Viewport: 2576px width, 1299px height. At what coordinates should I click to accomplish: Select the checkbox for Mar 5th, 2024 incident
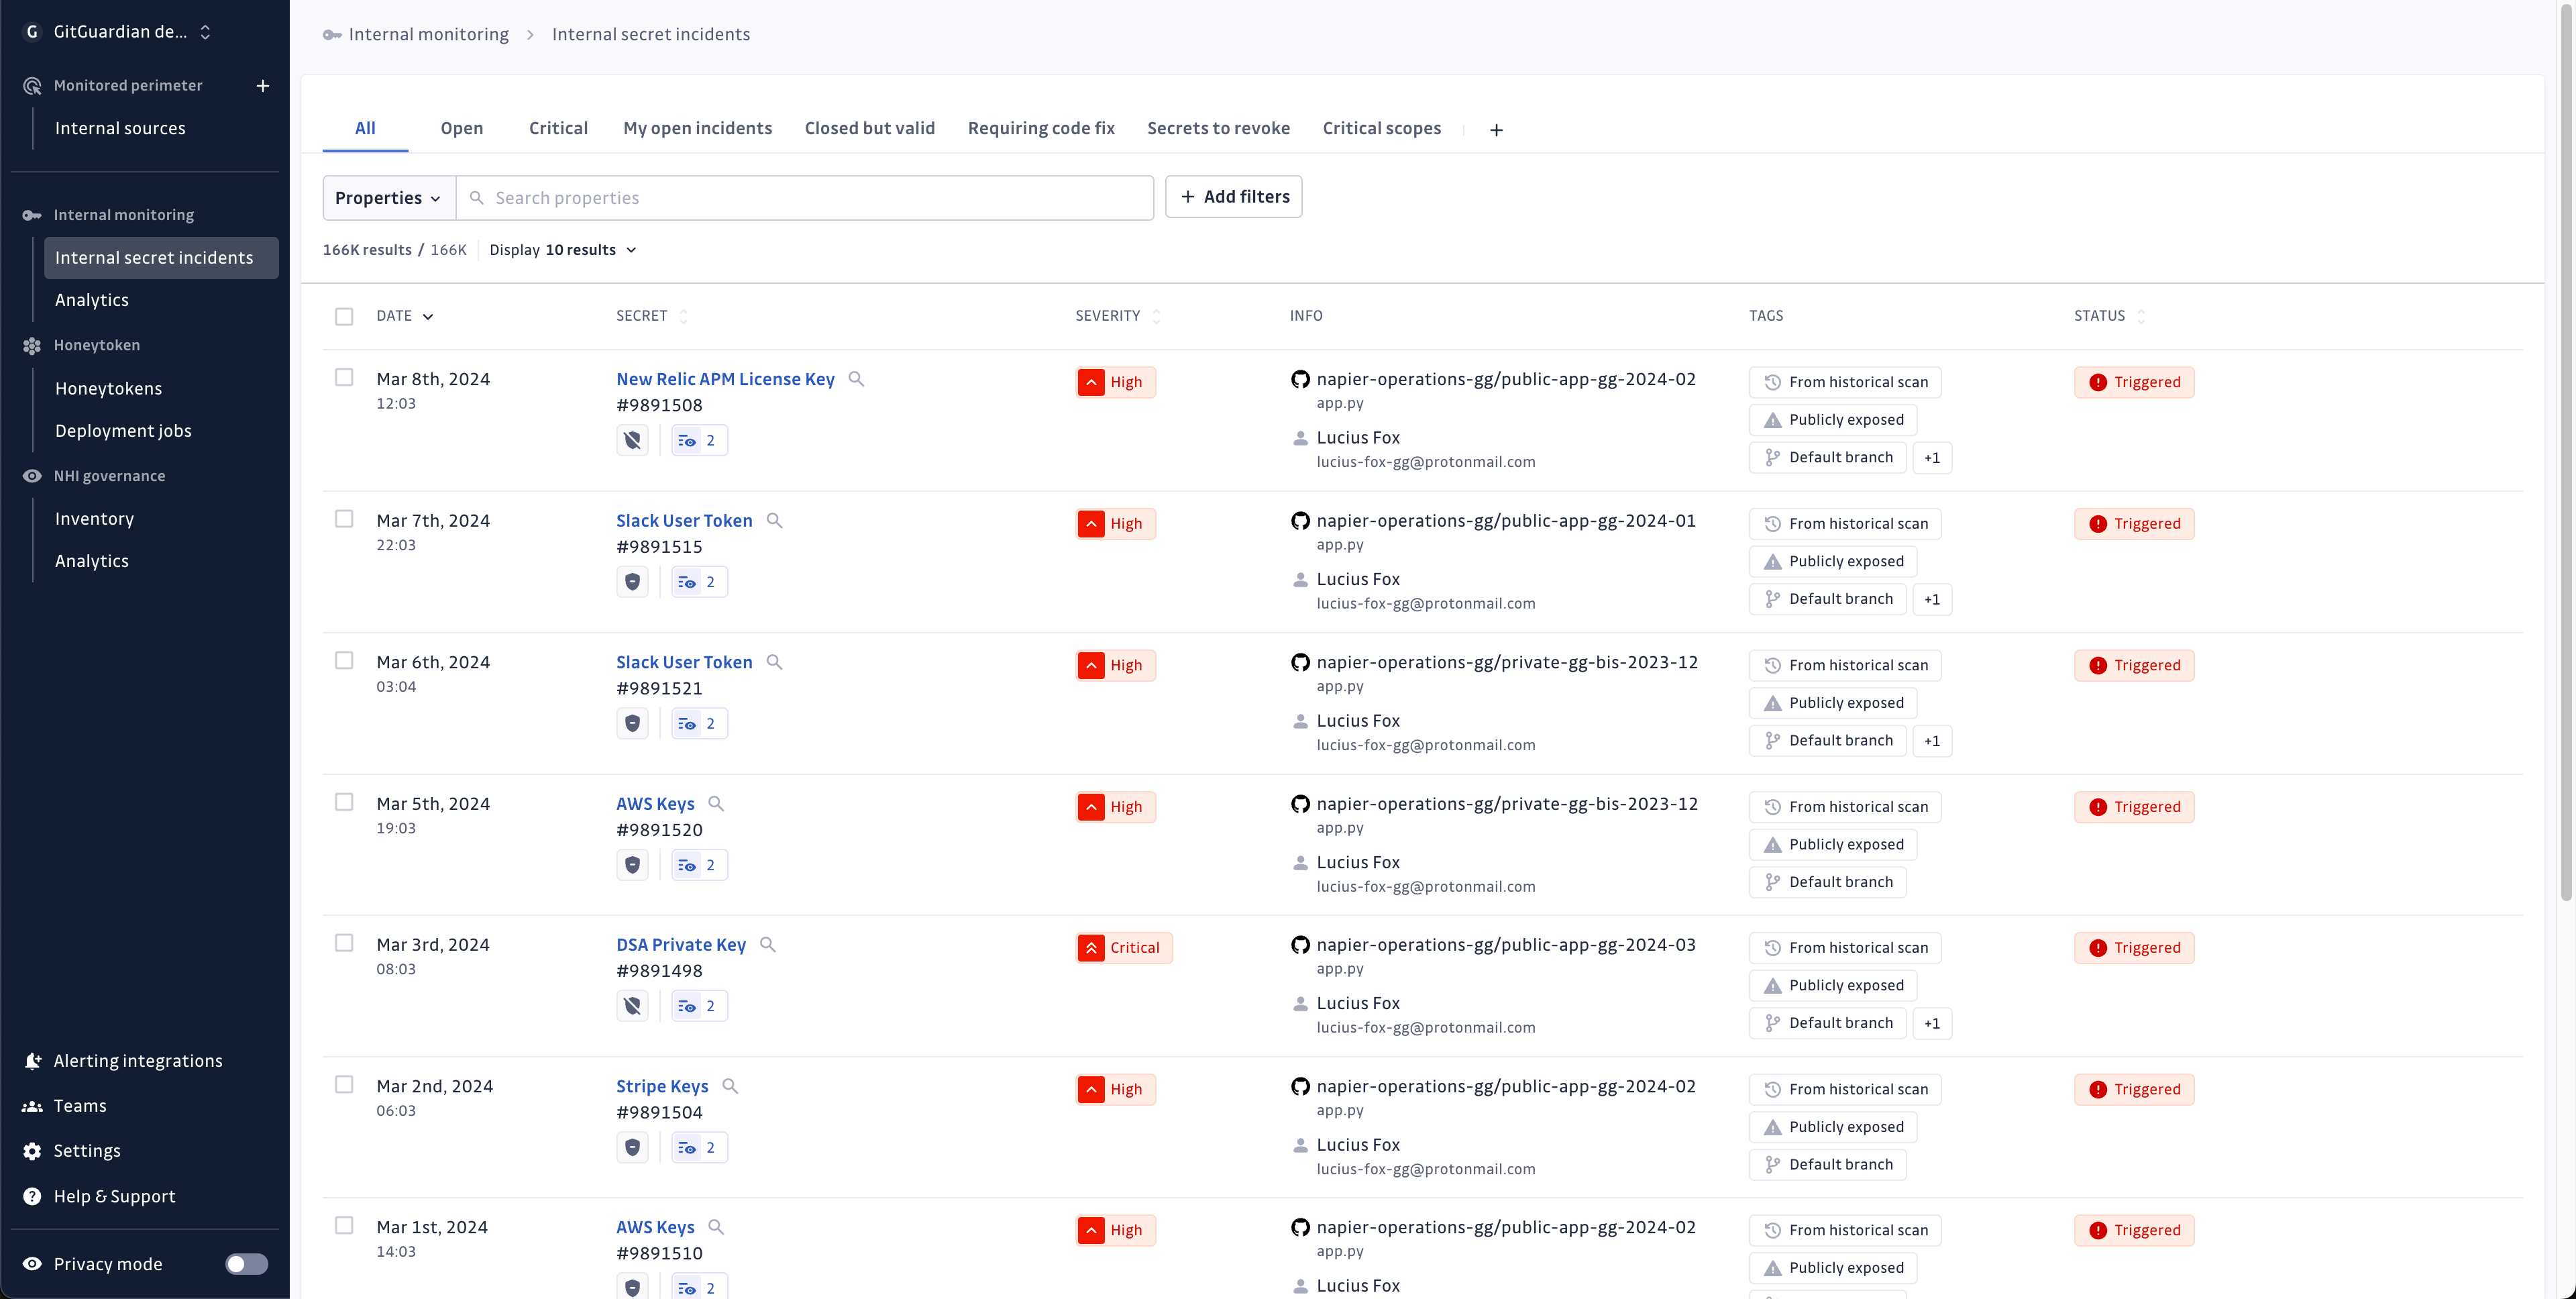tap(344, 802)
